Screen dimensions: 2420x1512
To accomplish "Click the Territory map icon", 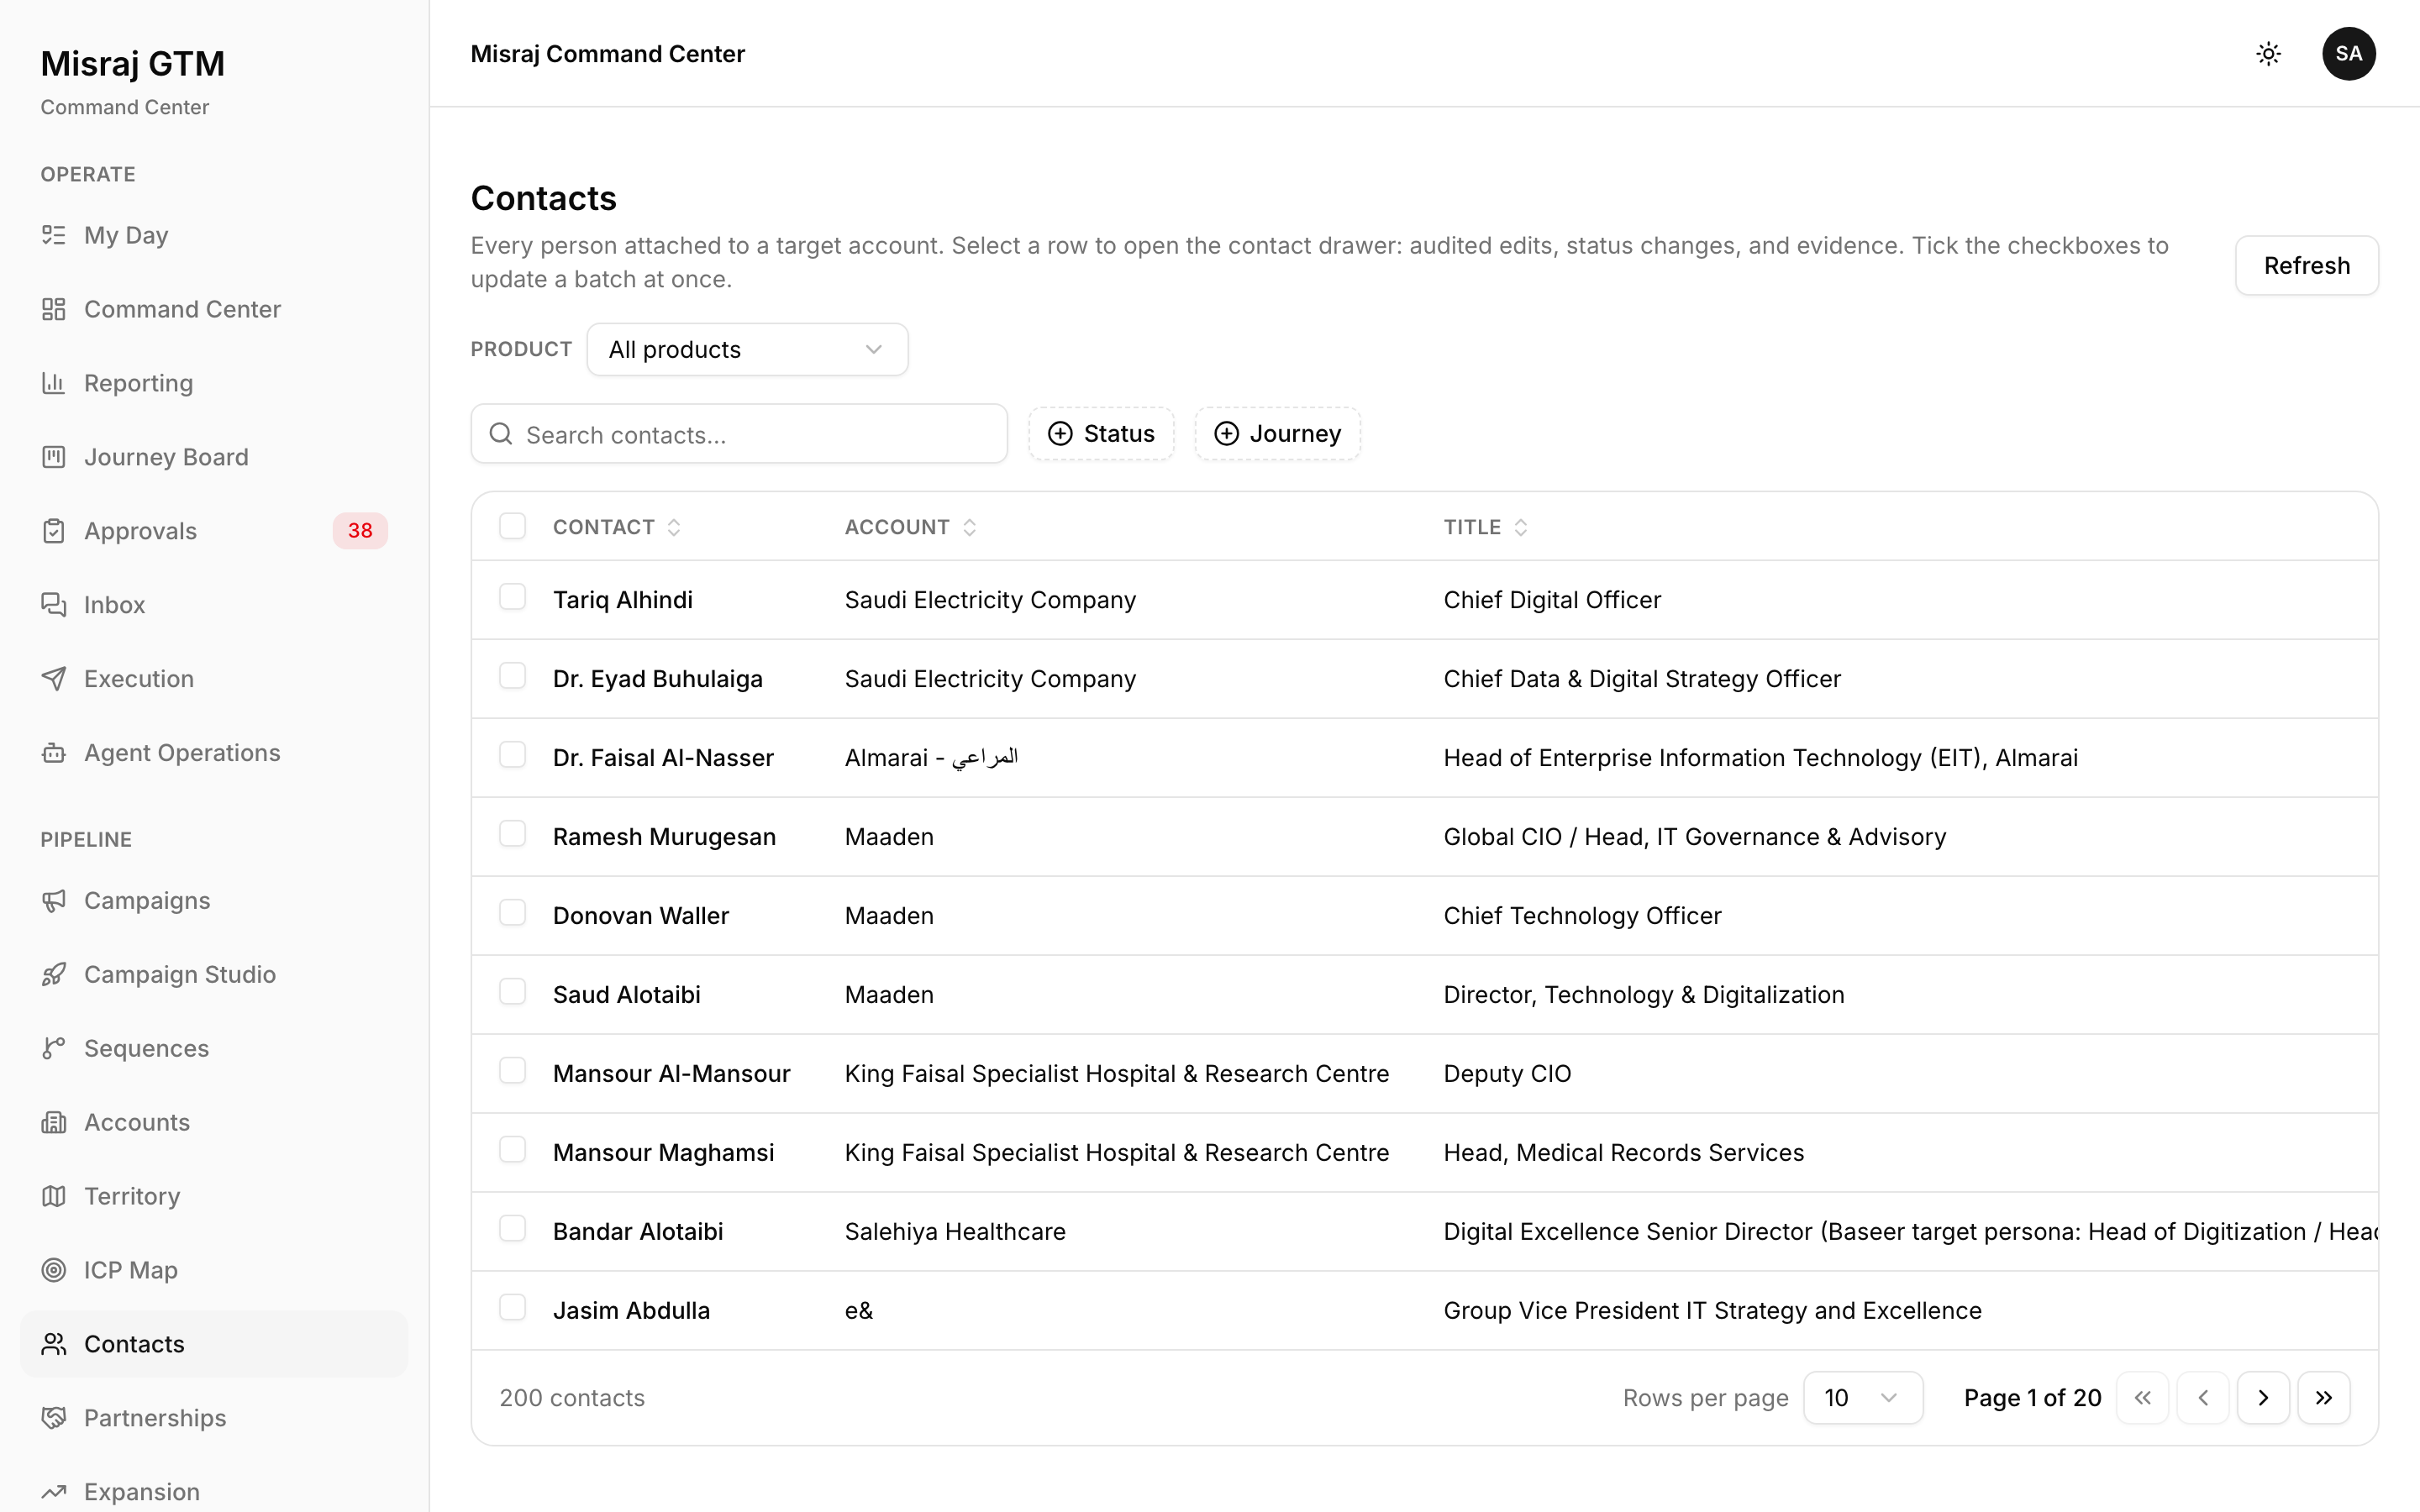I will [54, 1197].
